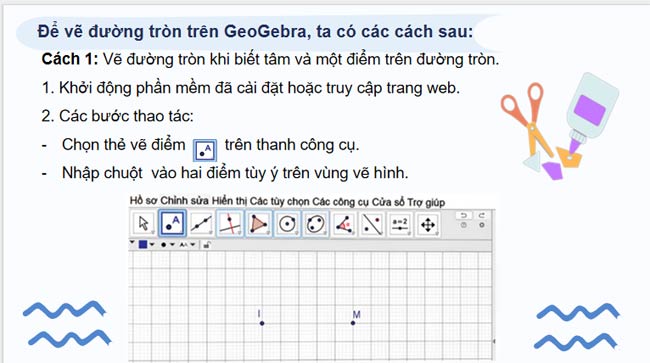Select the Polygon tool
This screenshot has width=650, height=363.
tap(258, 224)
